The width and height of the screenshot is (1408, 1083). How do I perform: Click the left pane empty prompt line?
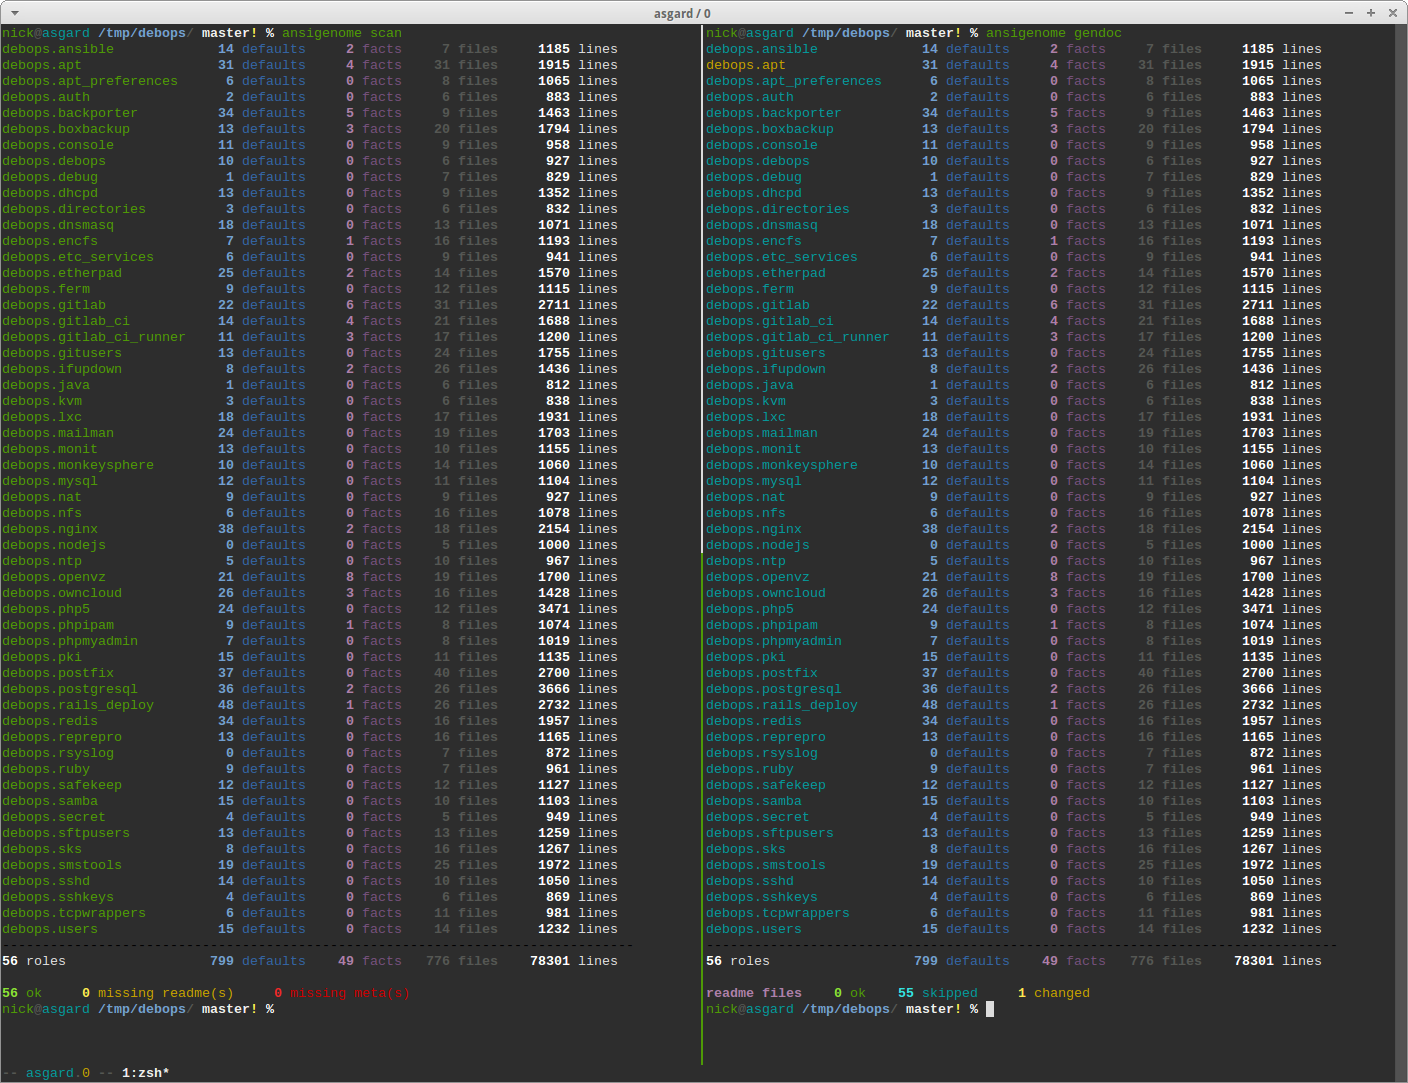click(x=138, y=1009)
